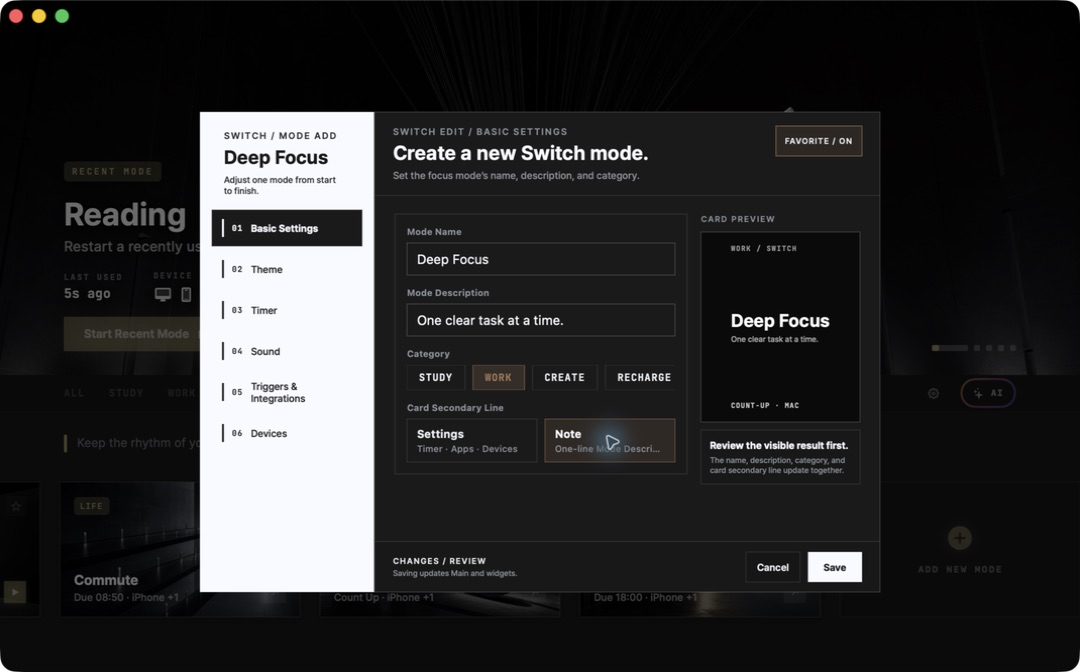Cancel the new Switch mode dialog

(x=773, y=567)
